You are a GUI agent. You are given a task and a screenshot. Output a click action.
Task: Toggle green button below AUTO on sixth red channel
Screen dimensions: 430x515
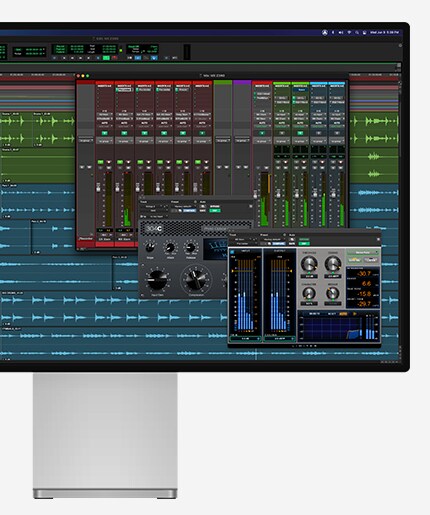pyautogui.click(x=202, y=133)
